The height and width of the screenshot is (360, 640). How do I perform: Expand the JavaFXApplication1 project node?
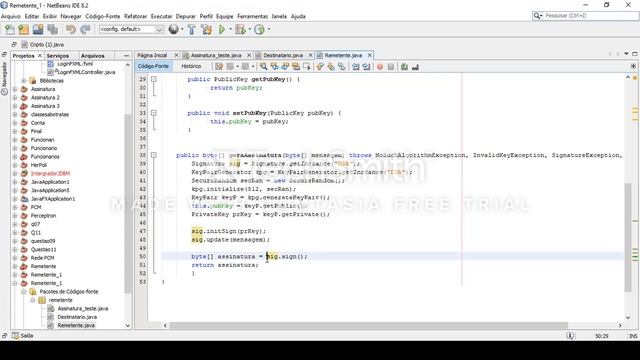point(15,199)
